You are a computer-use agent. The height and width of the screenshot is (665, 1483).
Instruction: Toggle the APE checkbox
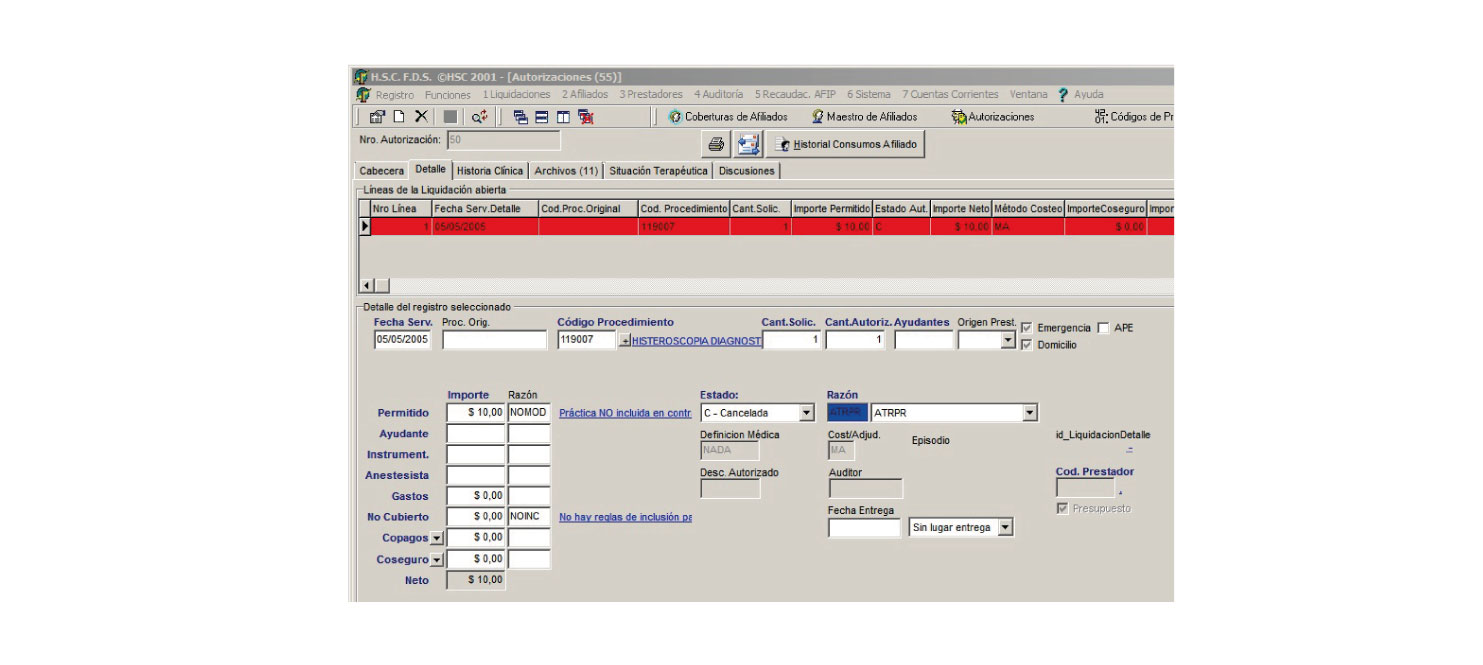pos(1103,328)
